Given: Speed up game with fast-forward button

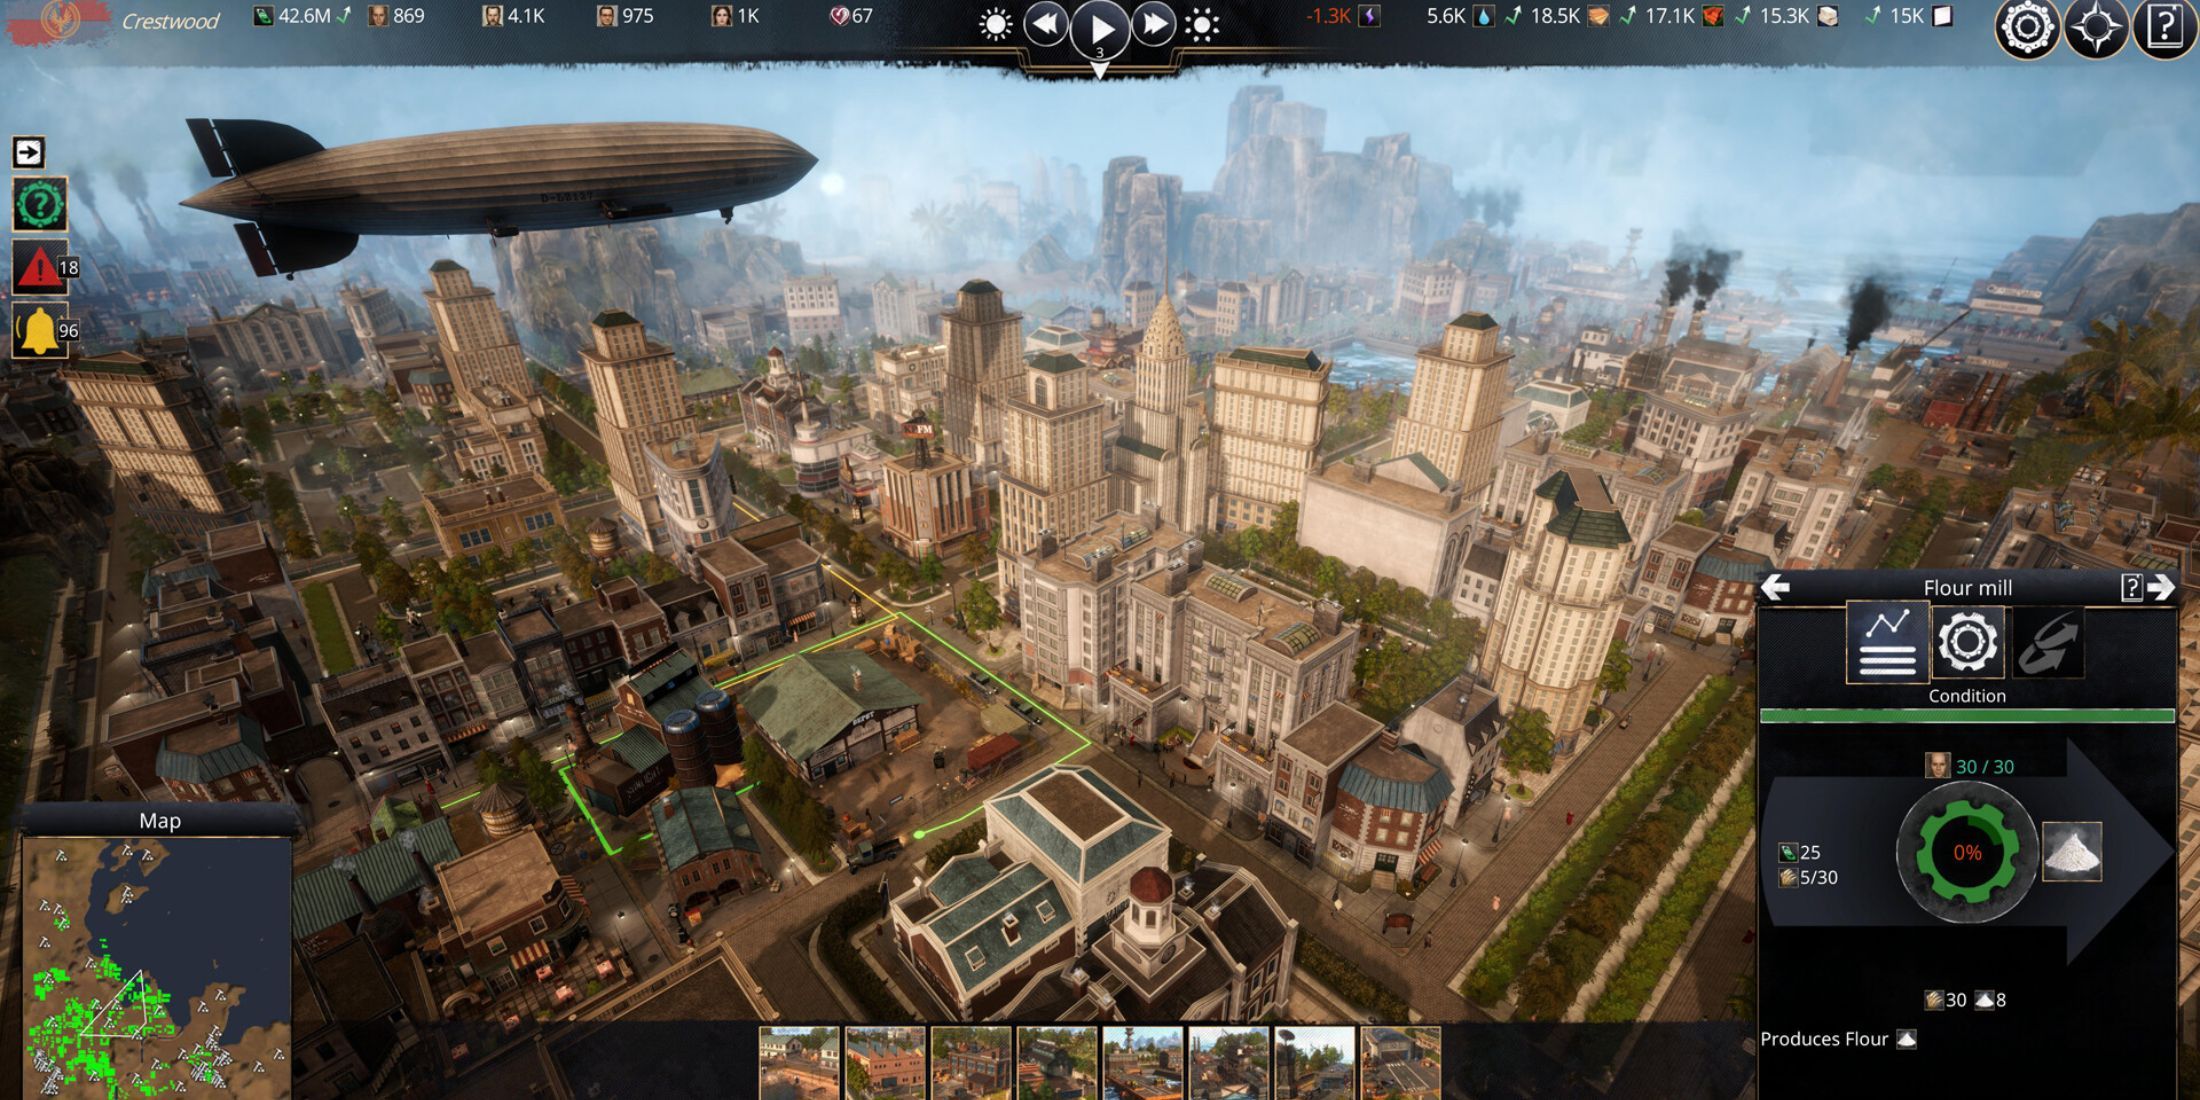Looking at the screenshot, I should [1155, 24].
